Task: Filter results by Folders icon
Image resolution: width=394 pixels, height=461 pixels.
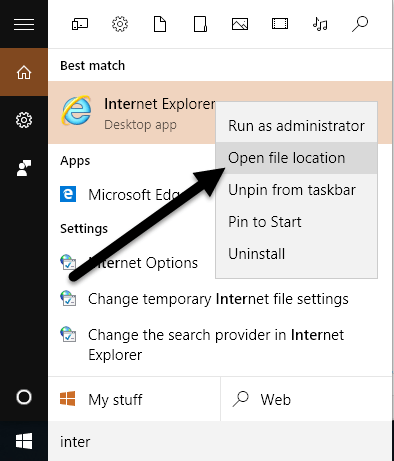Action: (200, 24)
